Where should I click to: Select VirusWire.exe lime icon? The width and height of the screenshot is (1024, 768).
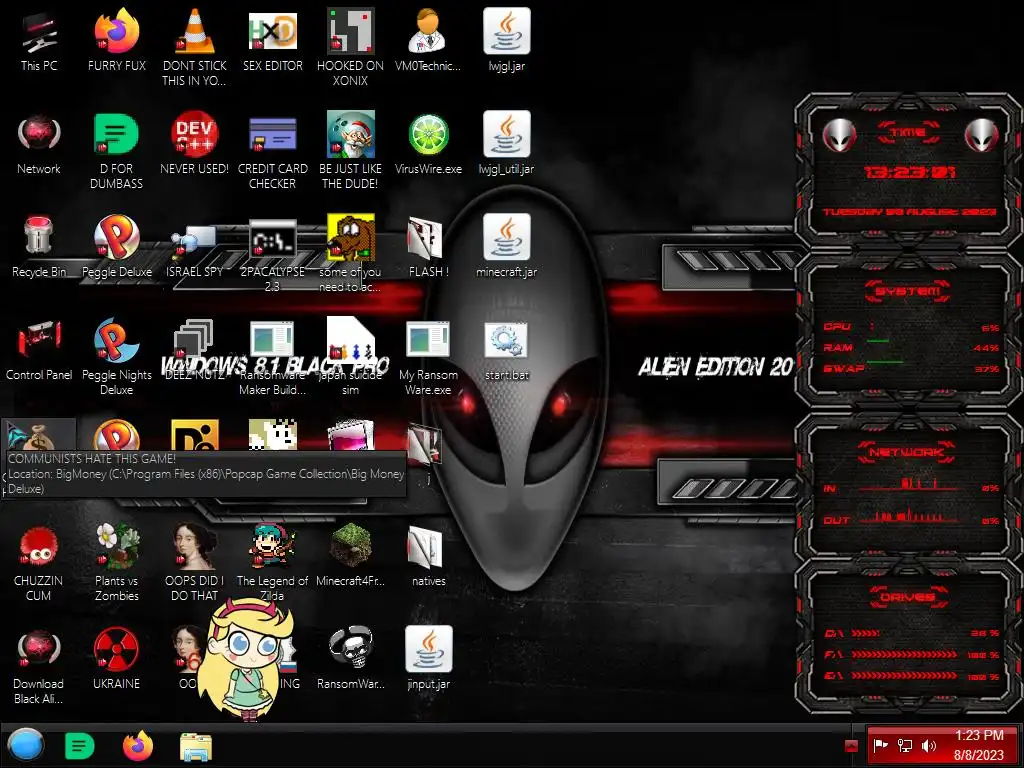click(x=428, y=135)
